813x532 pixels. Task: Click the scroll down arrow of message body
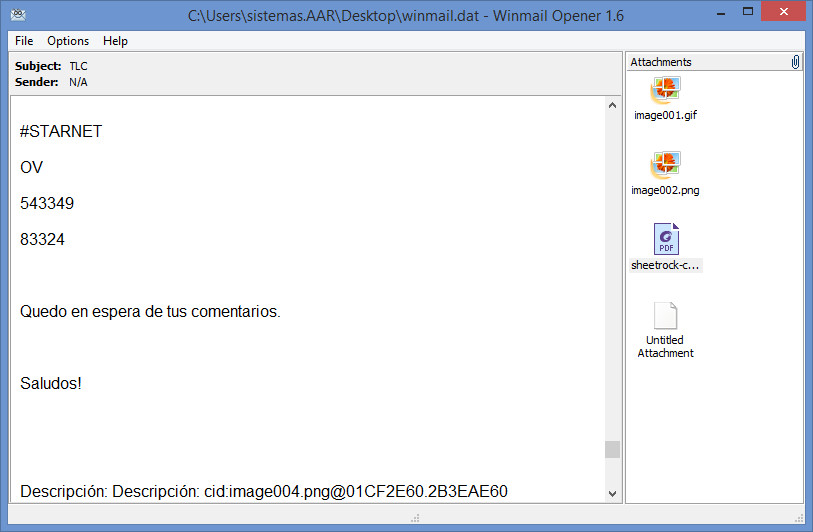[612, 494]
